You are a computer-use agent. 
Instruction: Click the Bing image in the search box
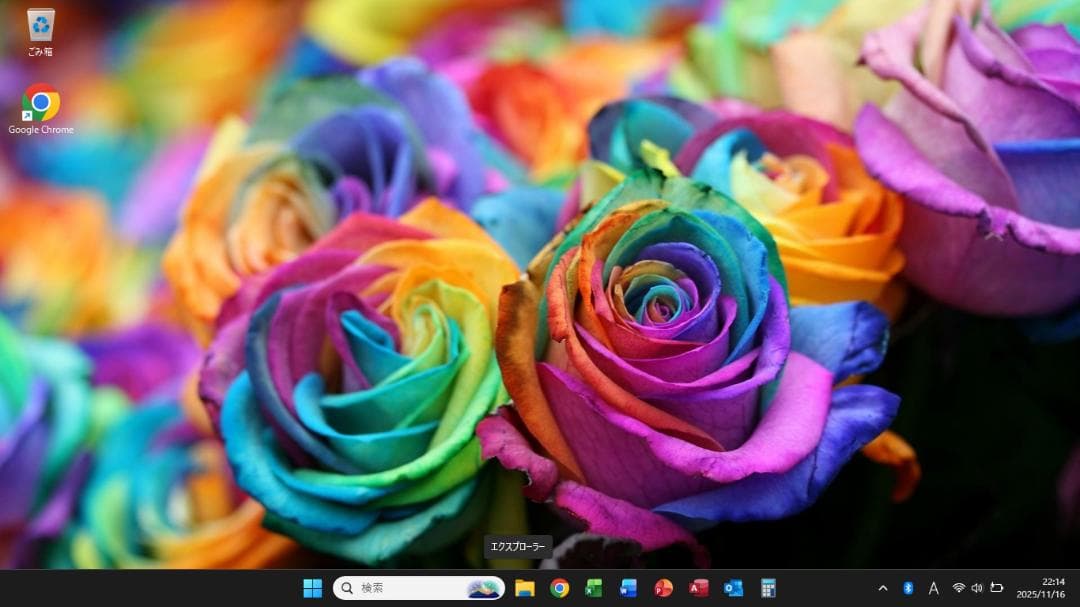pos(485,589)
